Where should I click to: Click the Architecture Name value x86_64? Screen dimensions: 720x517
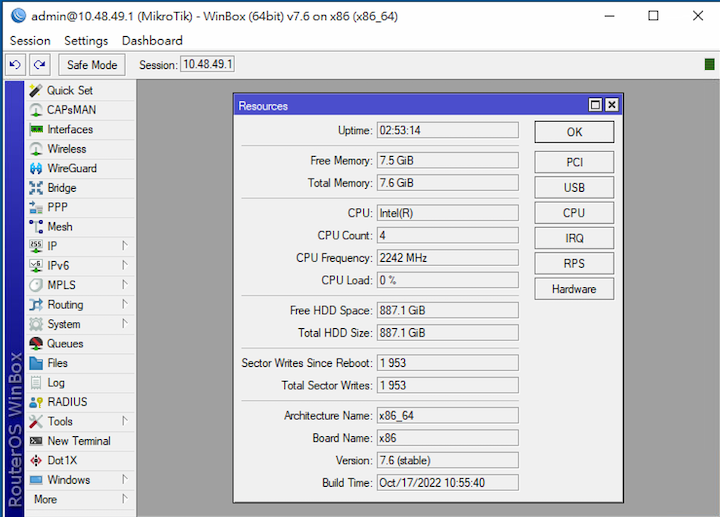point(448,416)
